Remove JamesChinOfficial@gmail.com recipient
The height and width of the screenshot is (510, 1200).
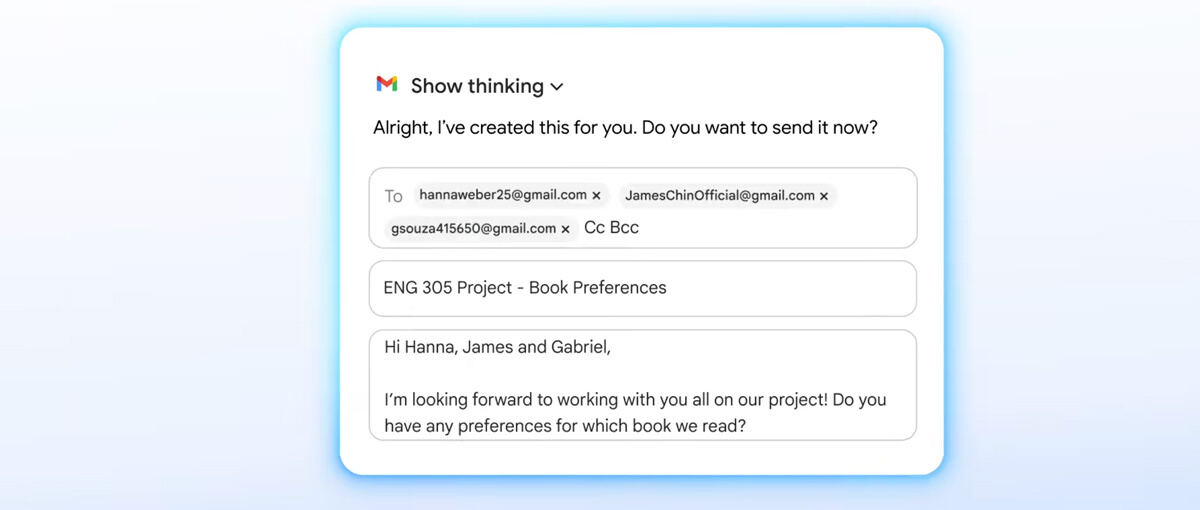point(824,197)
